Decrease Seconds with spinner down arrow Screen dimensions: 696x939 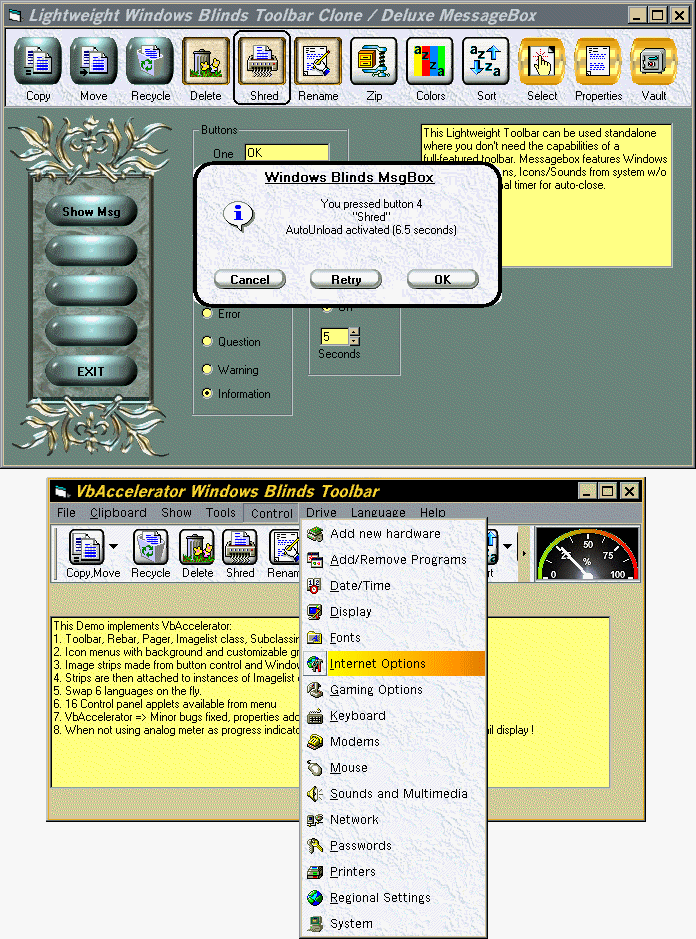354,341
